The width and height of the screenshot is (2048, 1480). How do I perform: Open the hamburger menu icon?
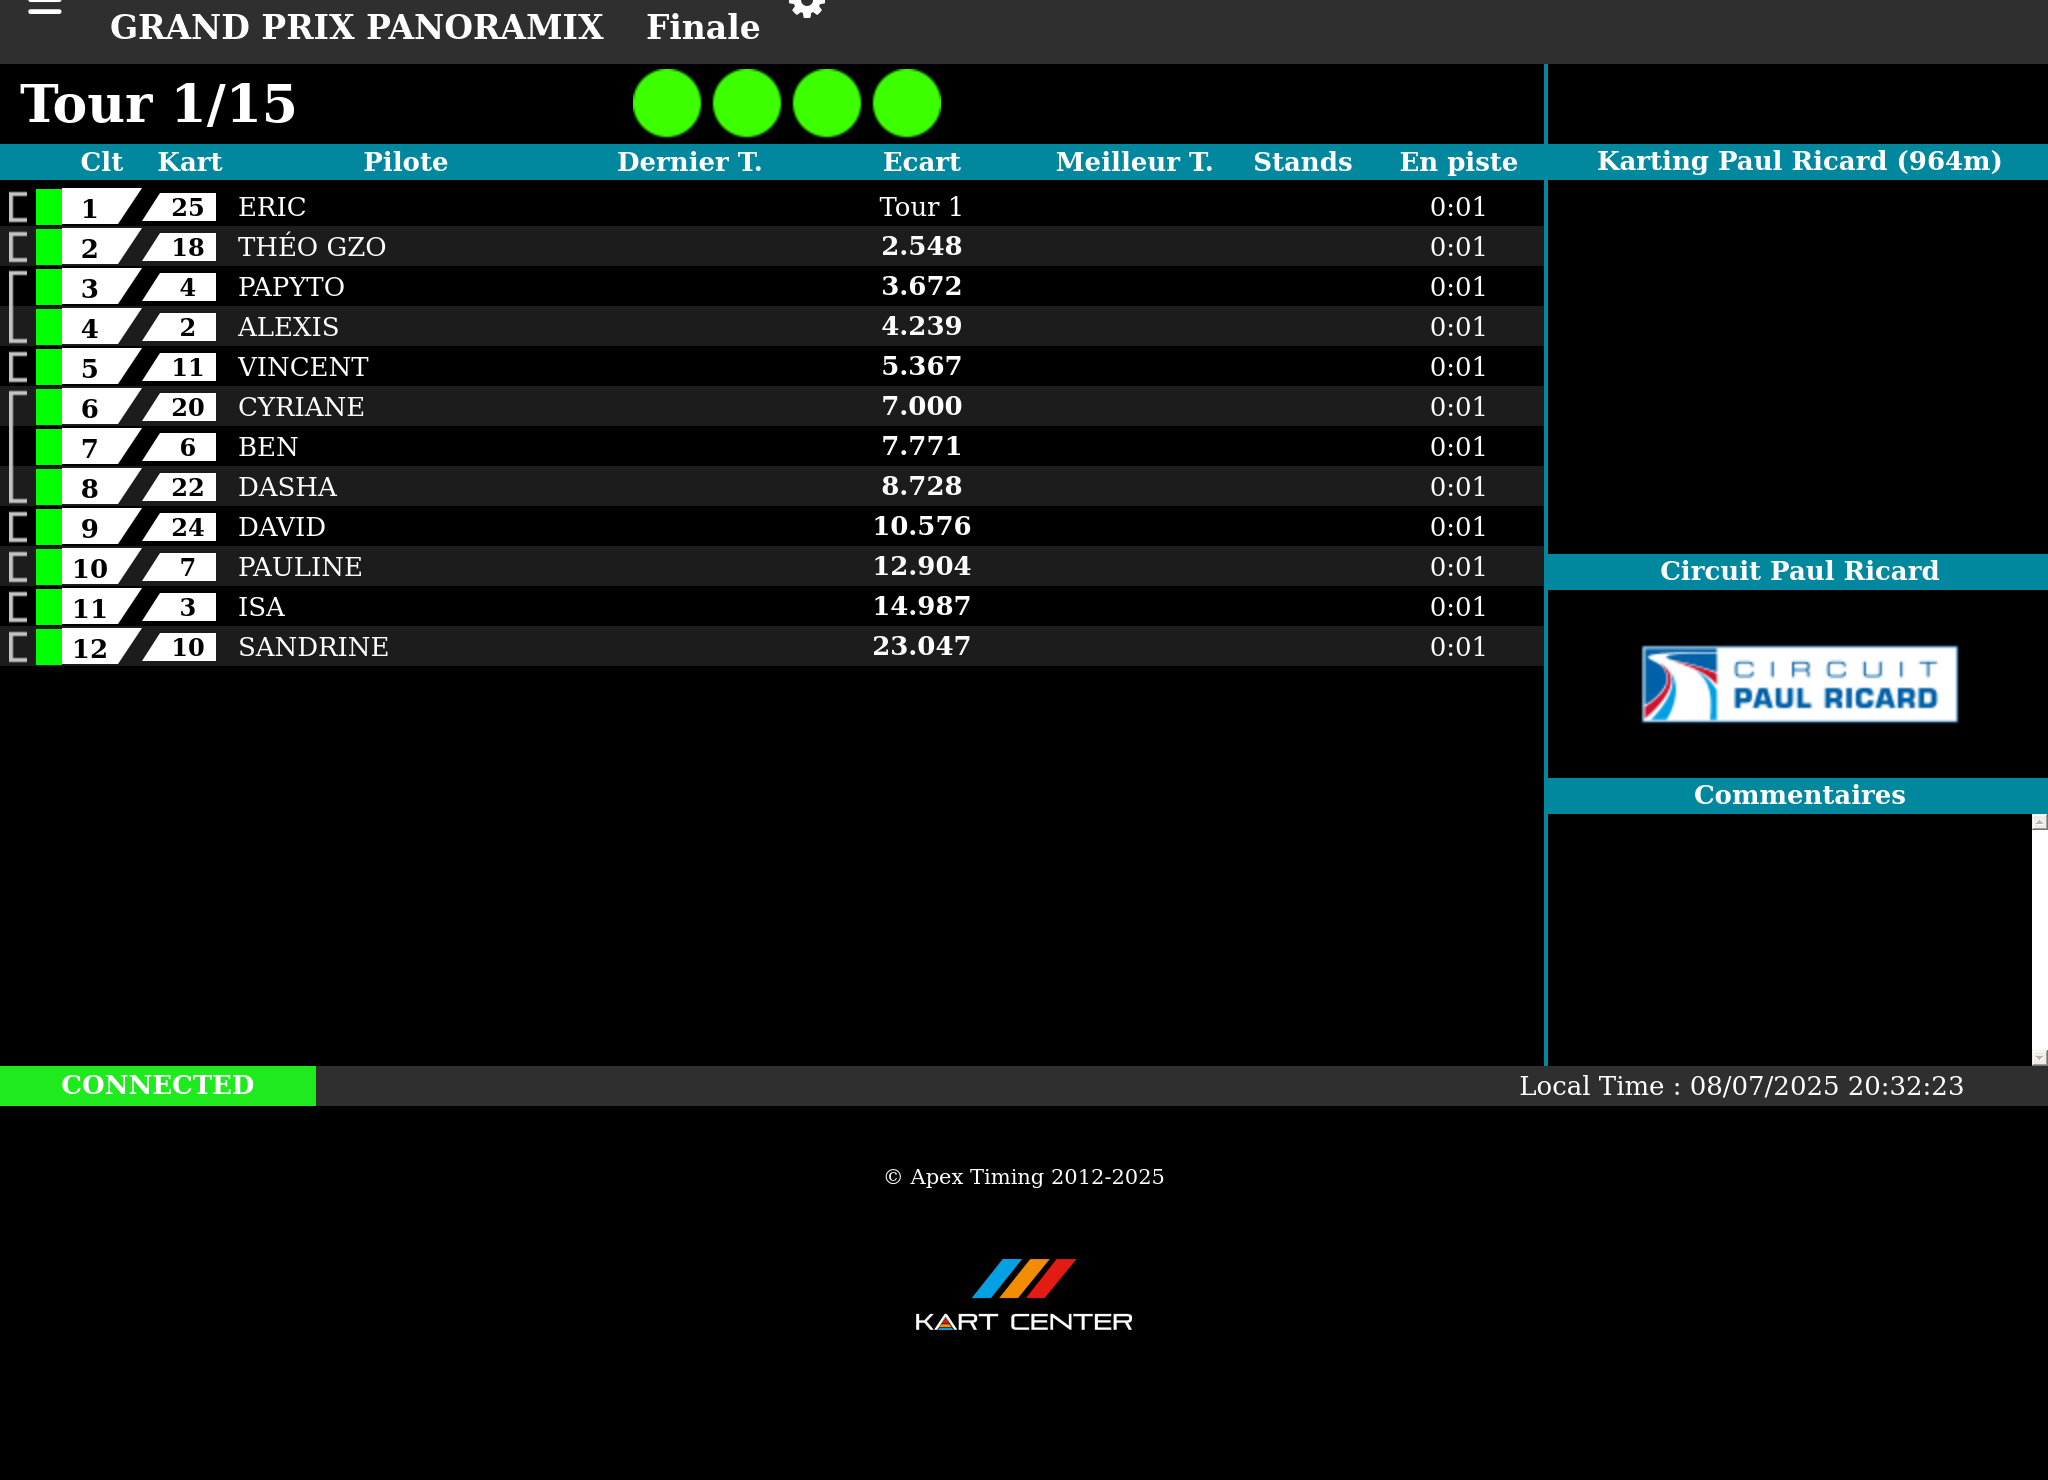pos(44,8)
